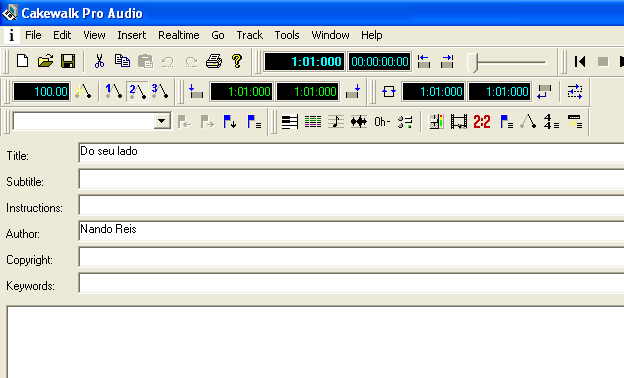The image size is (624, 378).
Task: Click the Undo arrow icon
Action: [168, 61]
